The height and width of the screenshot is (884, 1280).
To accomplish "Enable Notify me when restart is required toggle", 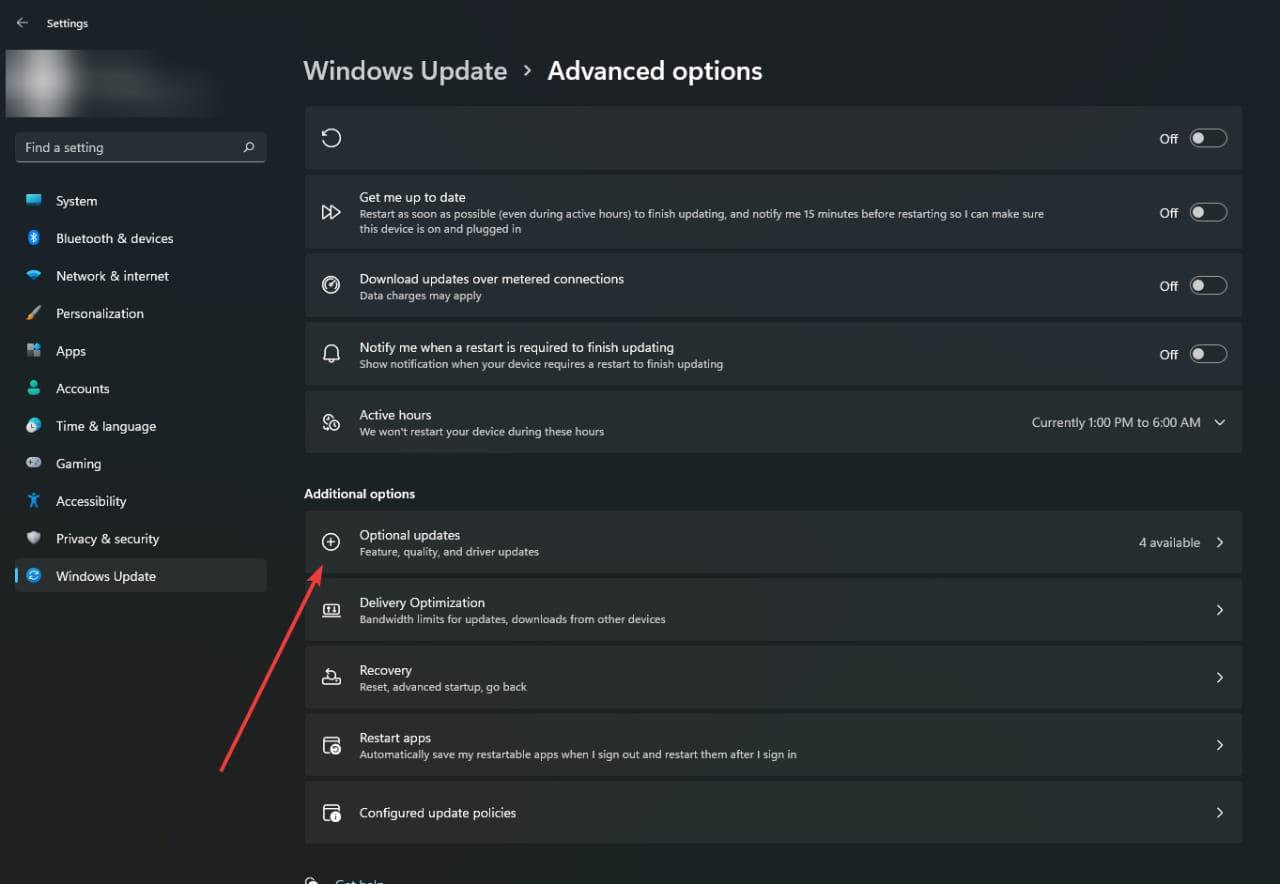I will click(x=1208, y=354).
